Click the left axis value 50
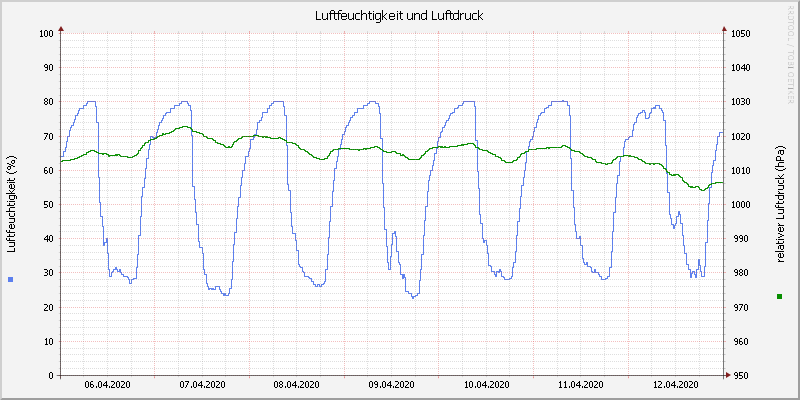Image resolution: width=800 pixels, height=400 pixels. (x=48, y=205)
